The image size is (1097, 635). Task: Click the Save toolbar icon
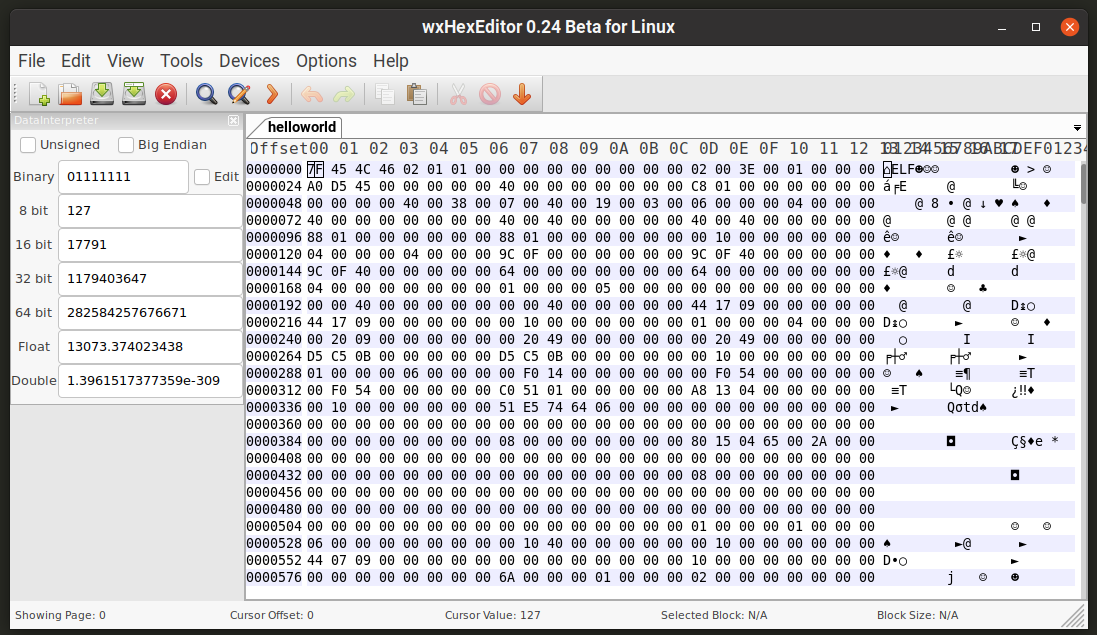coord(102,94)
